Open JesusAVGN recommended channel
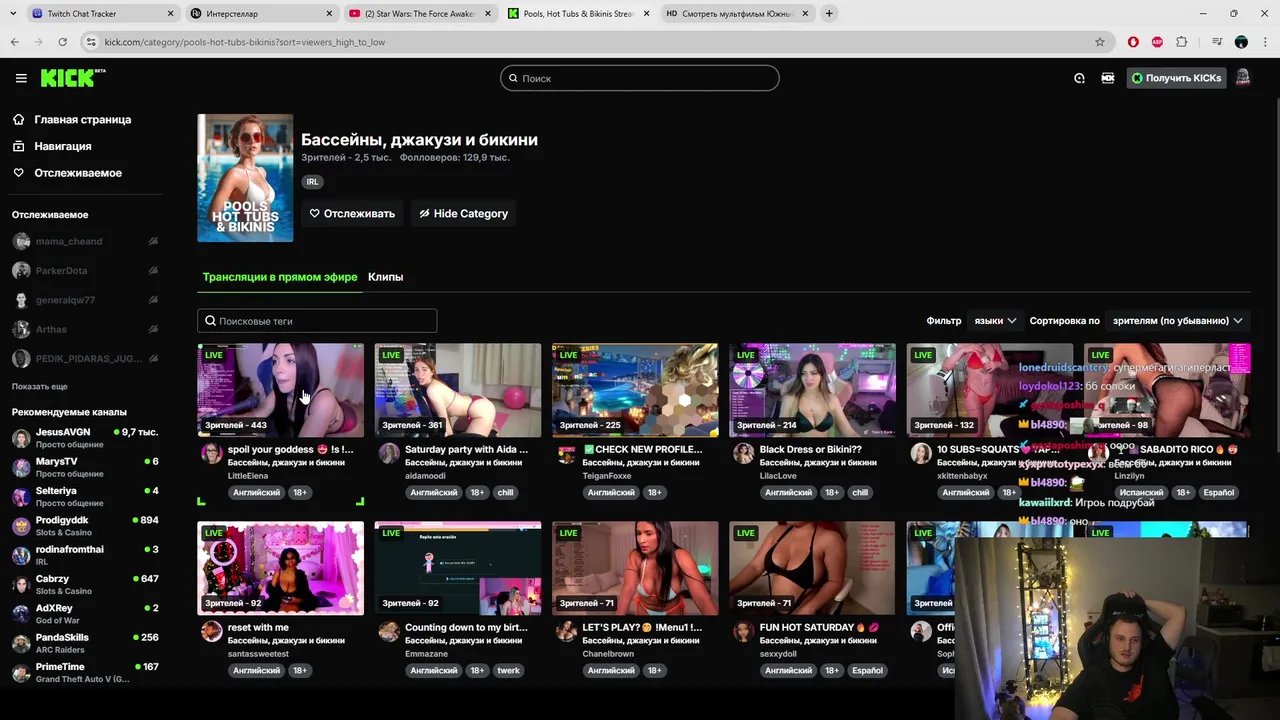1280x720 pixels. pos(85,438)
